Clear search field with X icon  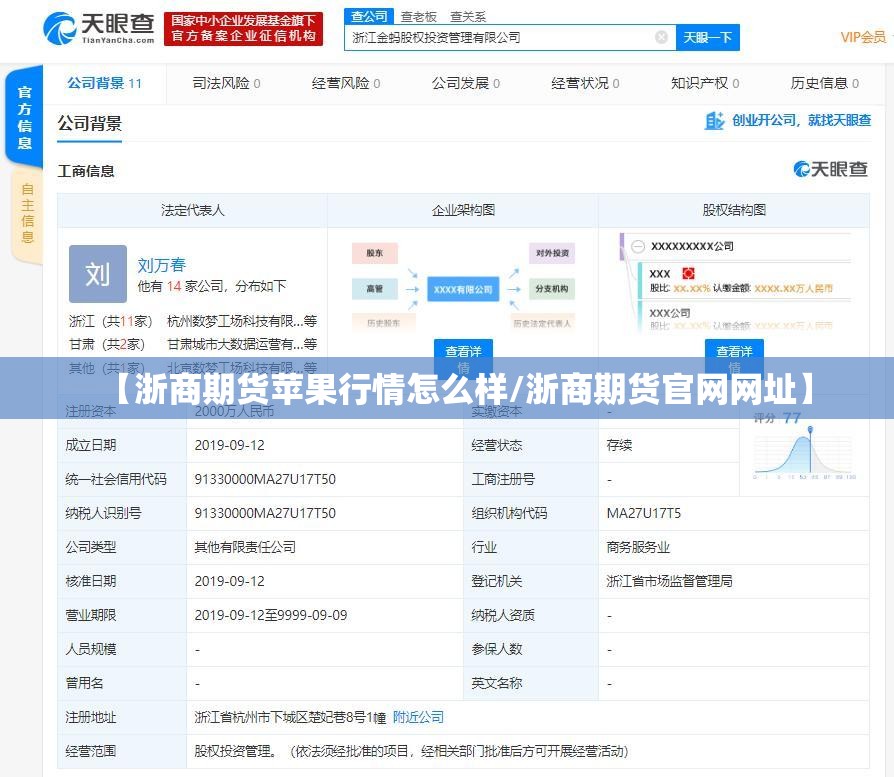tap(661, 38)
